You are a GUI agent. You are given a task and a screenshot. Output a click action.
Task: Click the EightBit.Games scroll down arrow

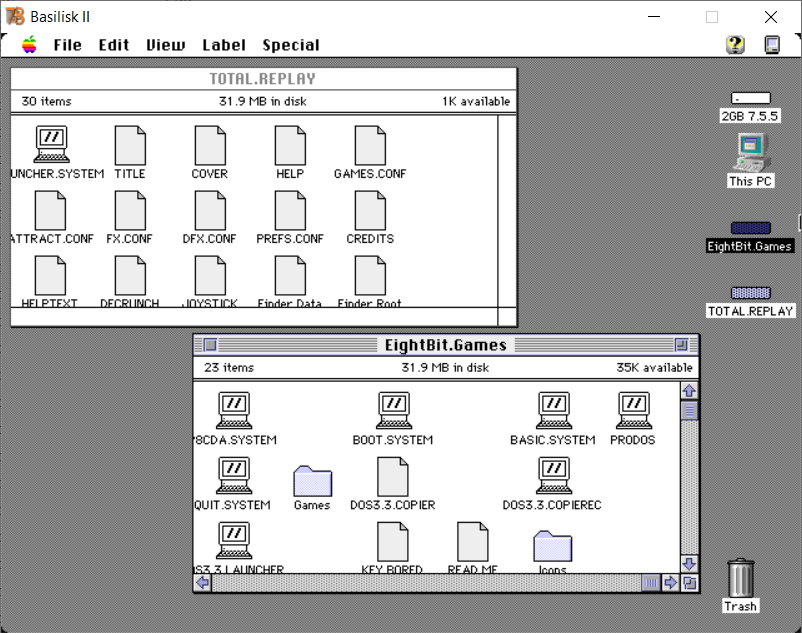(689, 564)
